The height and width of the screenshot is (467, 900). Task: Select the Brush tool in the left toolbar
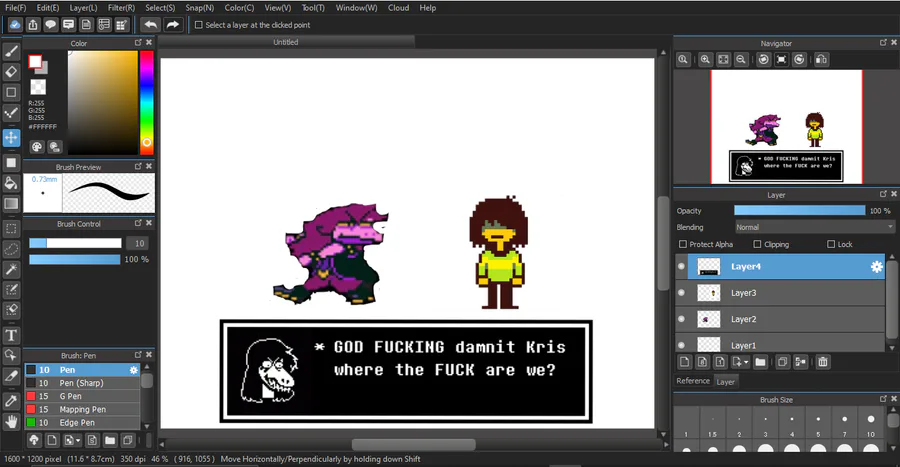(11, 52)
